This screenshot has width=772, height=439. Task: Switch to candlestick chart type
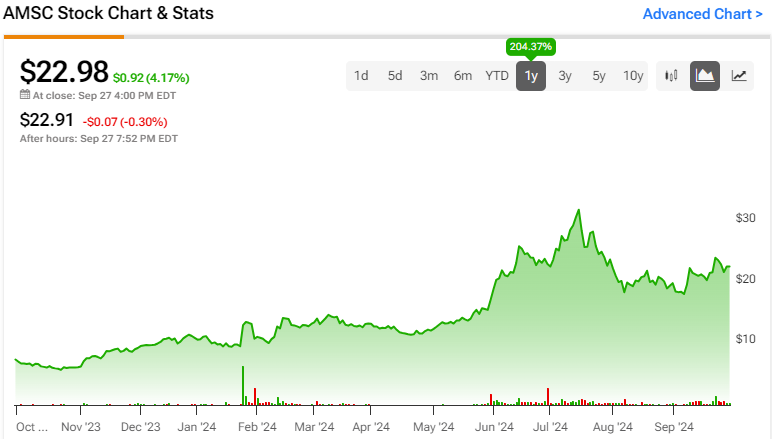click(671, 76)
